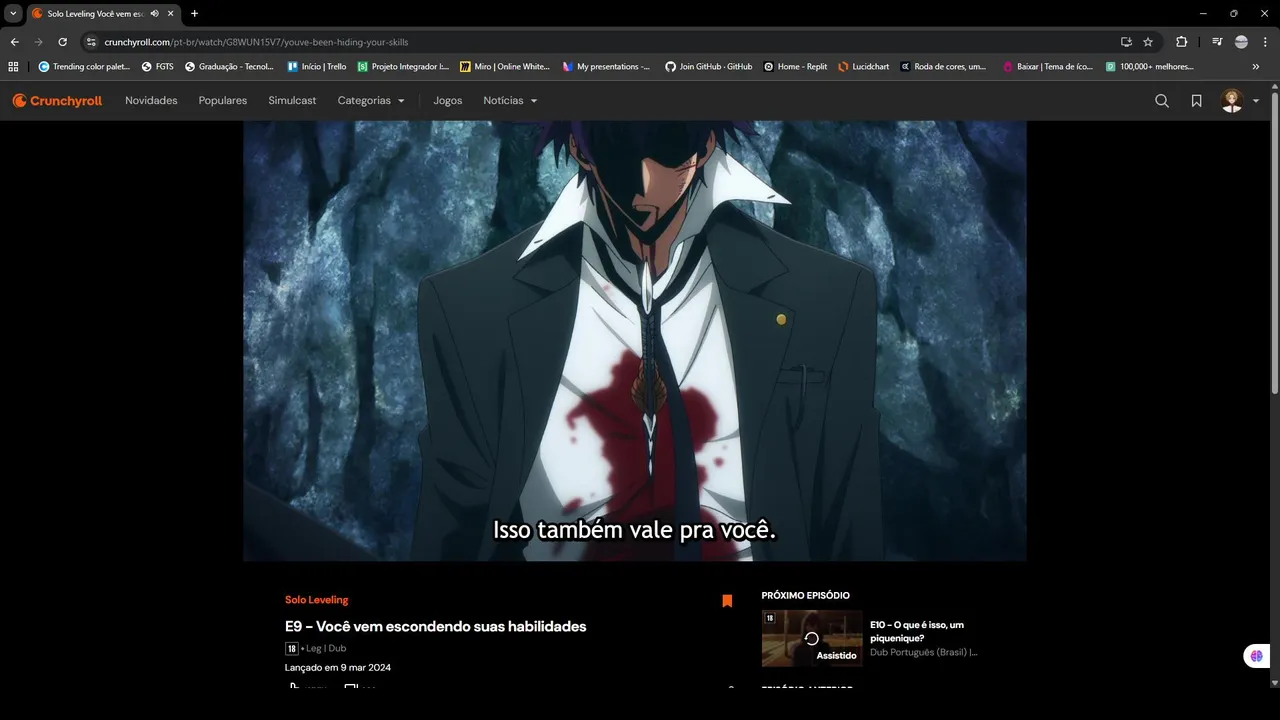1280x720 pixels.
Task: Open the Populares menu item
Action: coord(223,101)
